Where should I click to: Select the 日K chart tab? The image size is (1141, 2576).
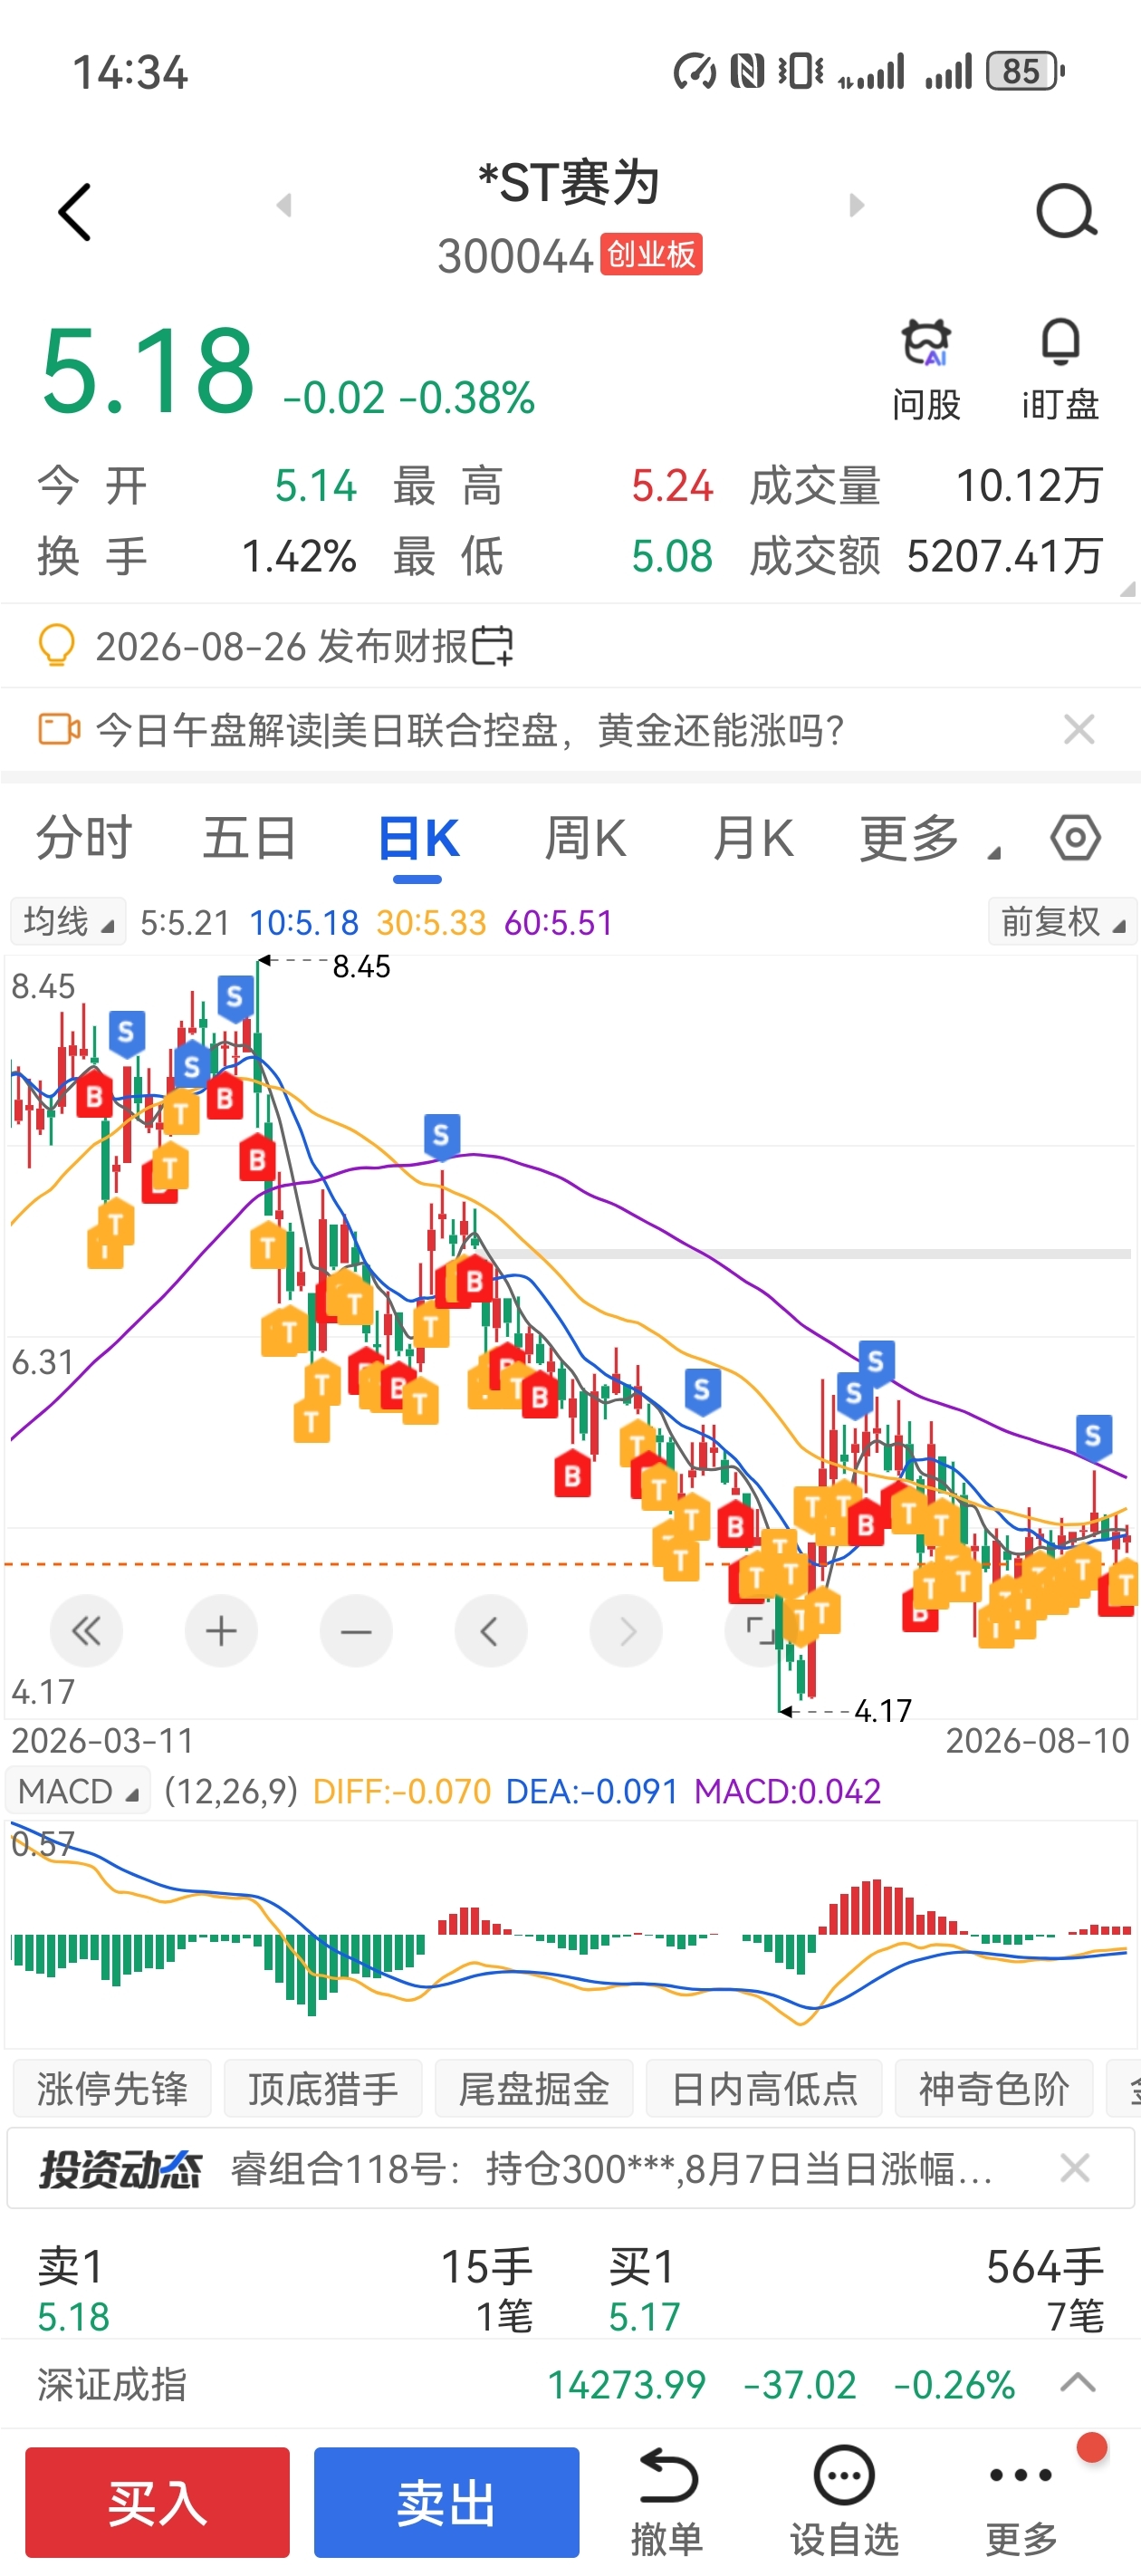click(418, 837)
